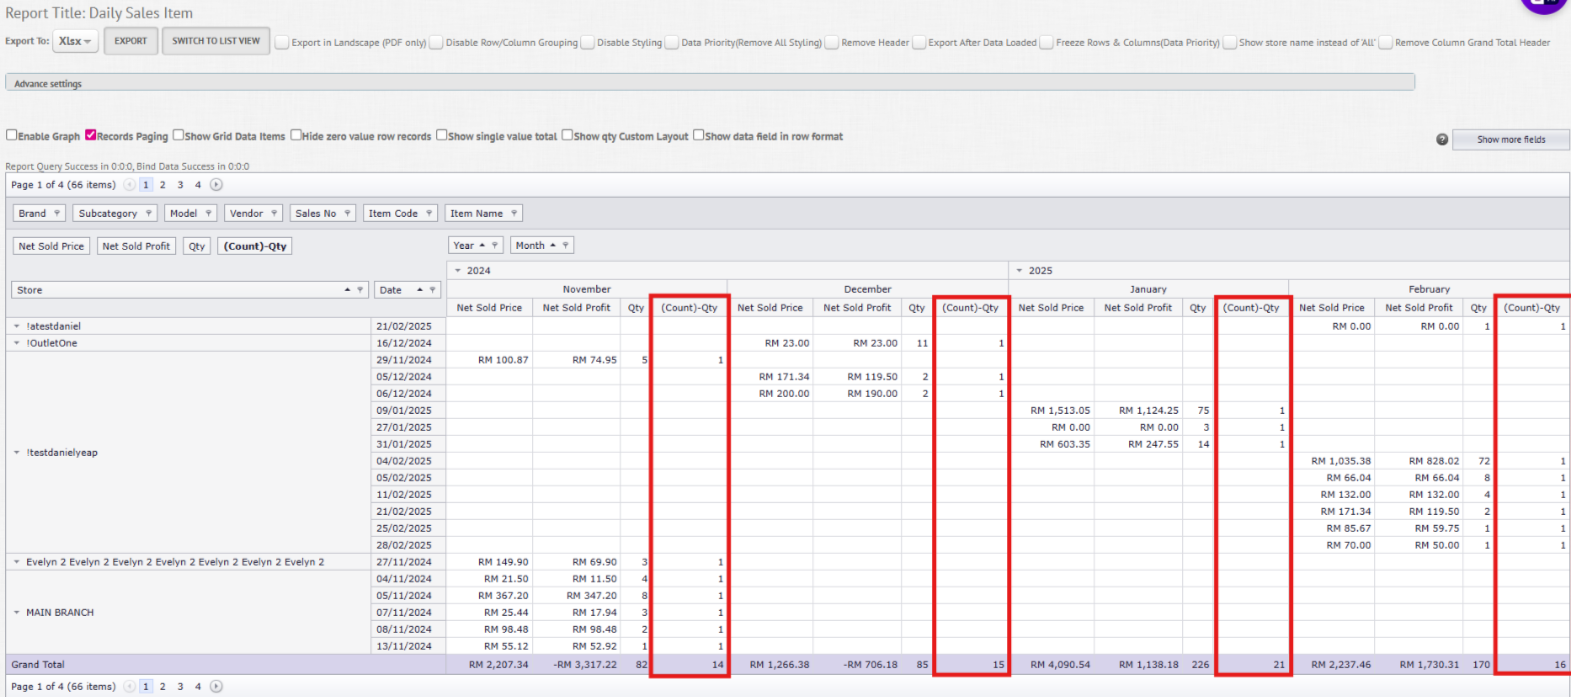Open the Xlsx export format dropdown
Screen dimensions: 1571x697
75,41
